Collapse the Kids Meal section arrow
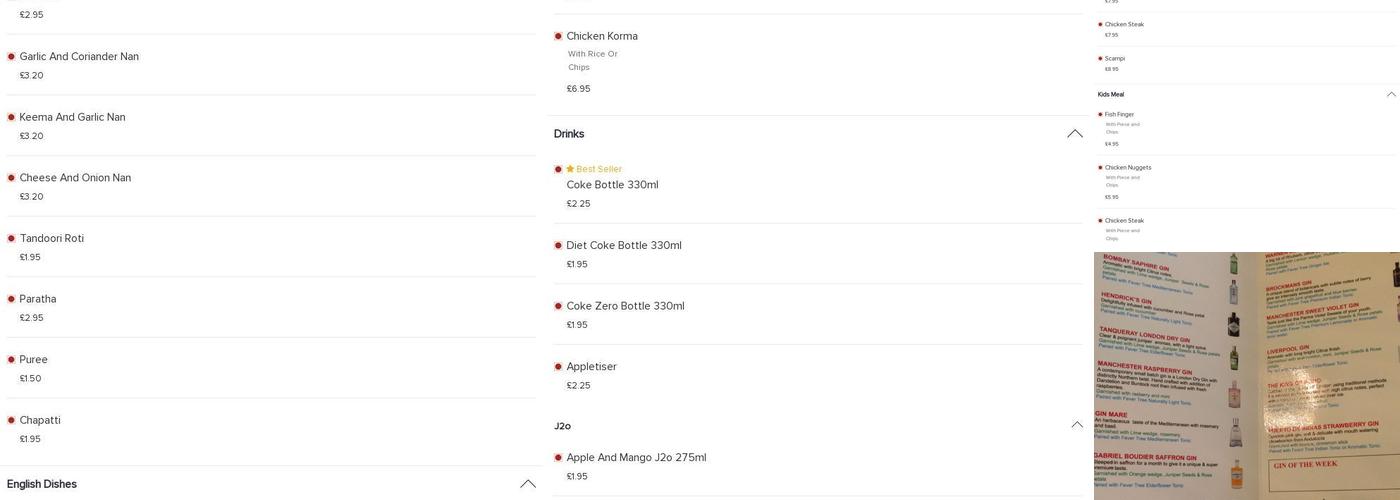Image resolution: width=1400 pixels, height=500 pixels. (x=1391, y=94)
